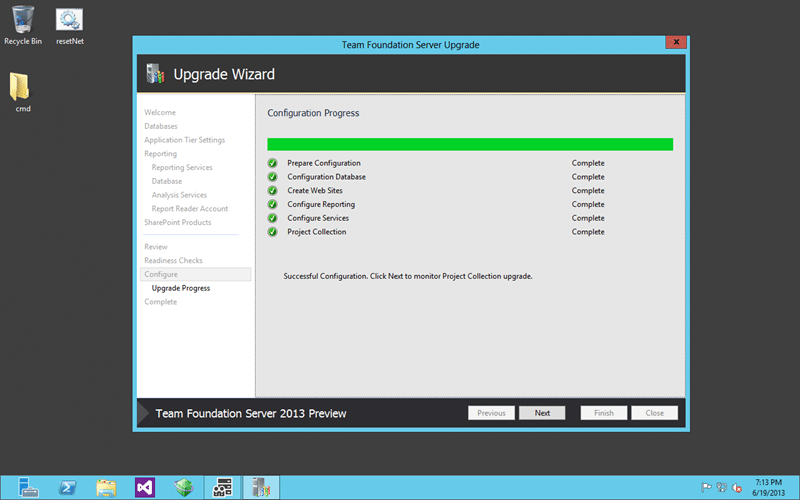
Task: Select the Complete wizard step
Action: point(160,302)
